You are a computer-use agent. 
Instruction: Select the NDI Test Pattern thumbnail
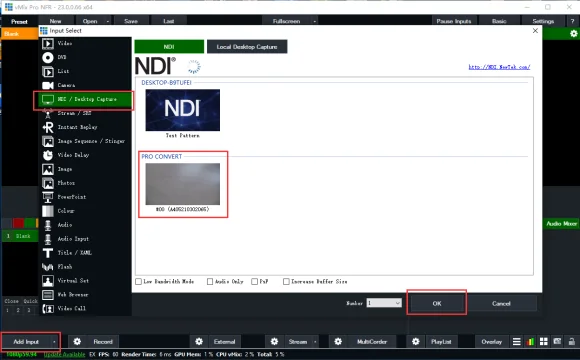coord(182,110)
